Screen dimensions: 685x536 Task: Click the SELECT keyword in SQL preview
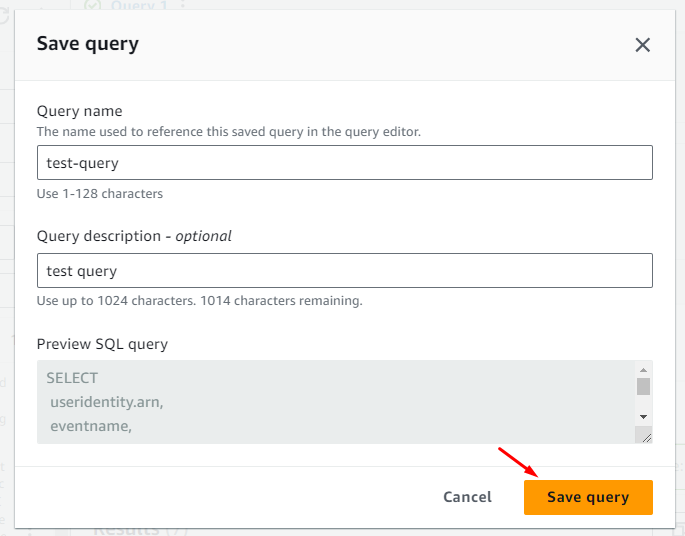tap(72, 378)
